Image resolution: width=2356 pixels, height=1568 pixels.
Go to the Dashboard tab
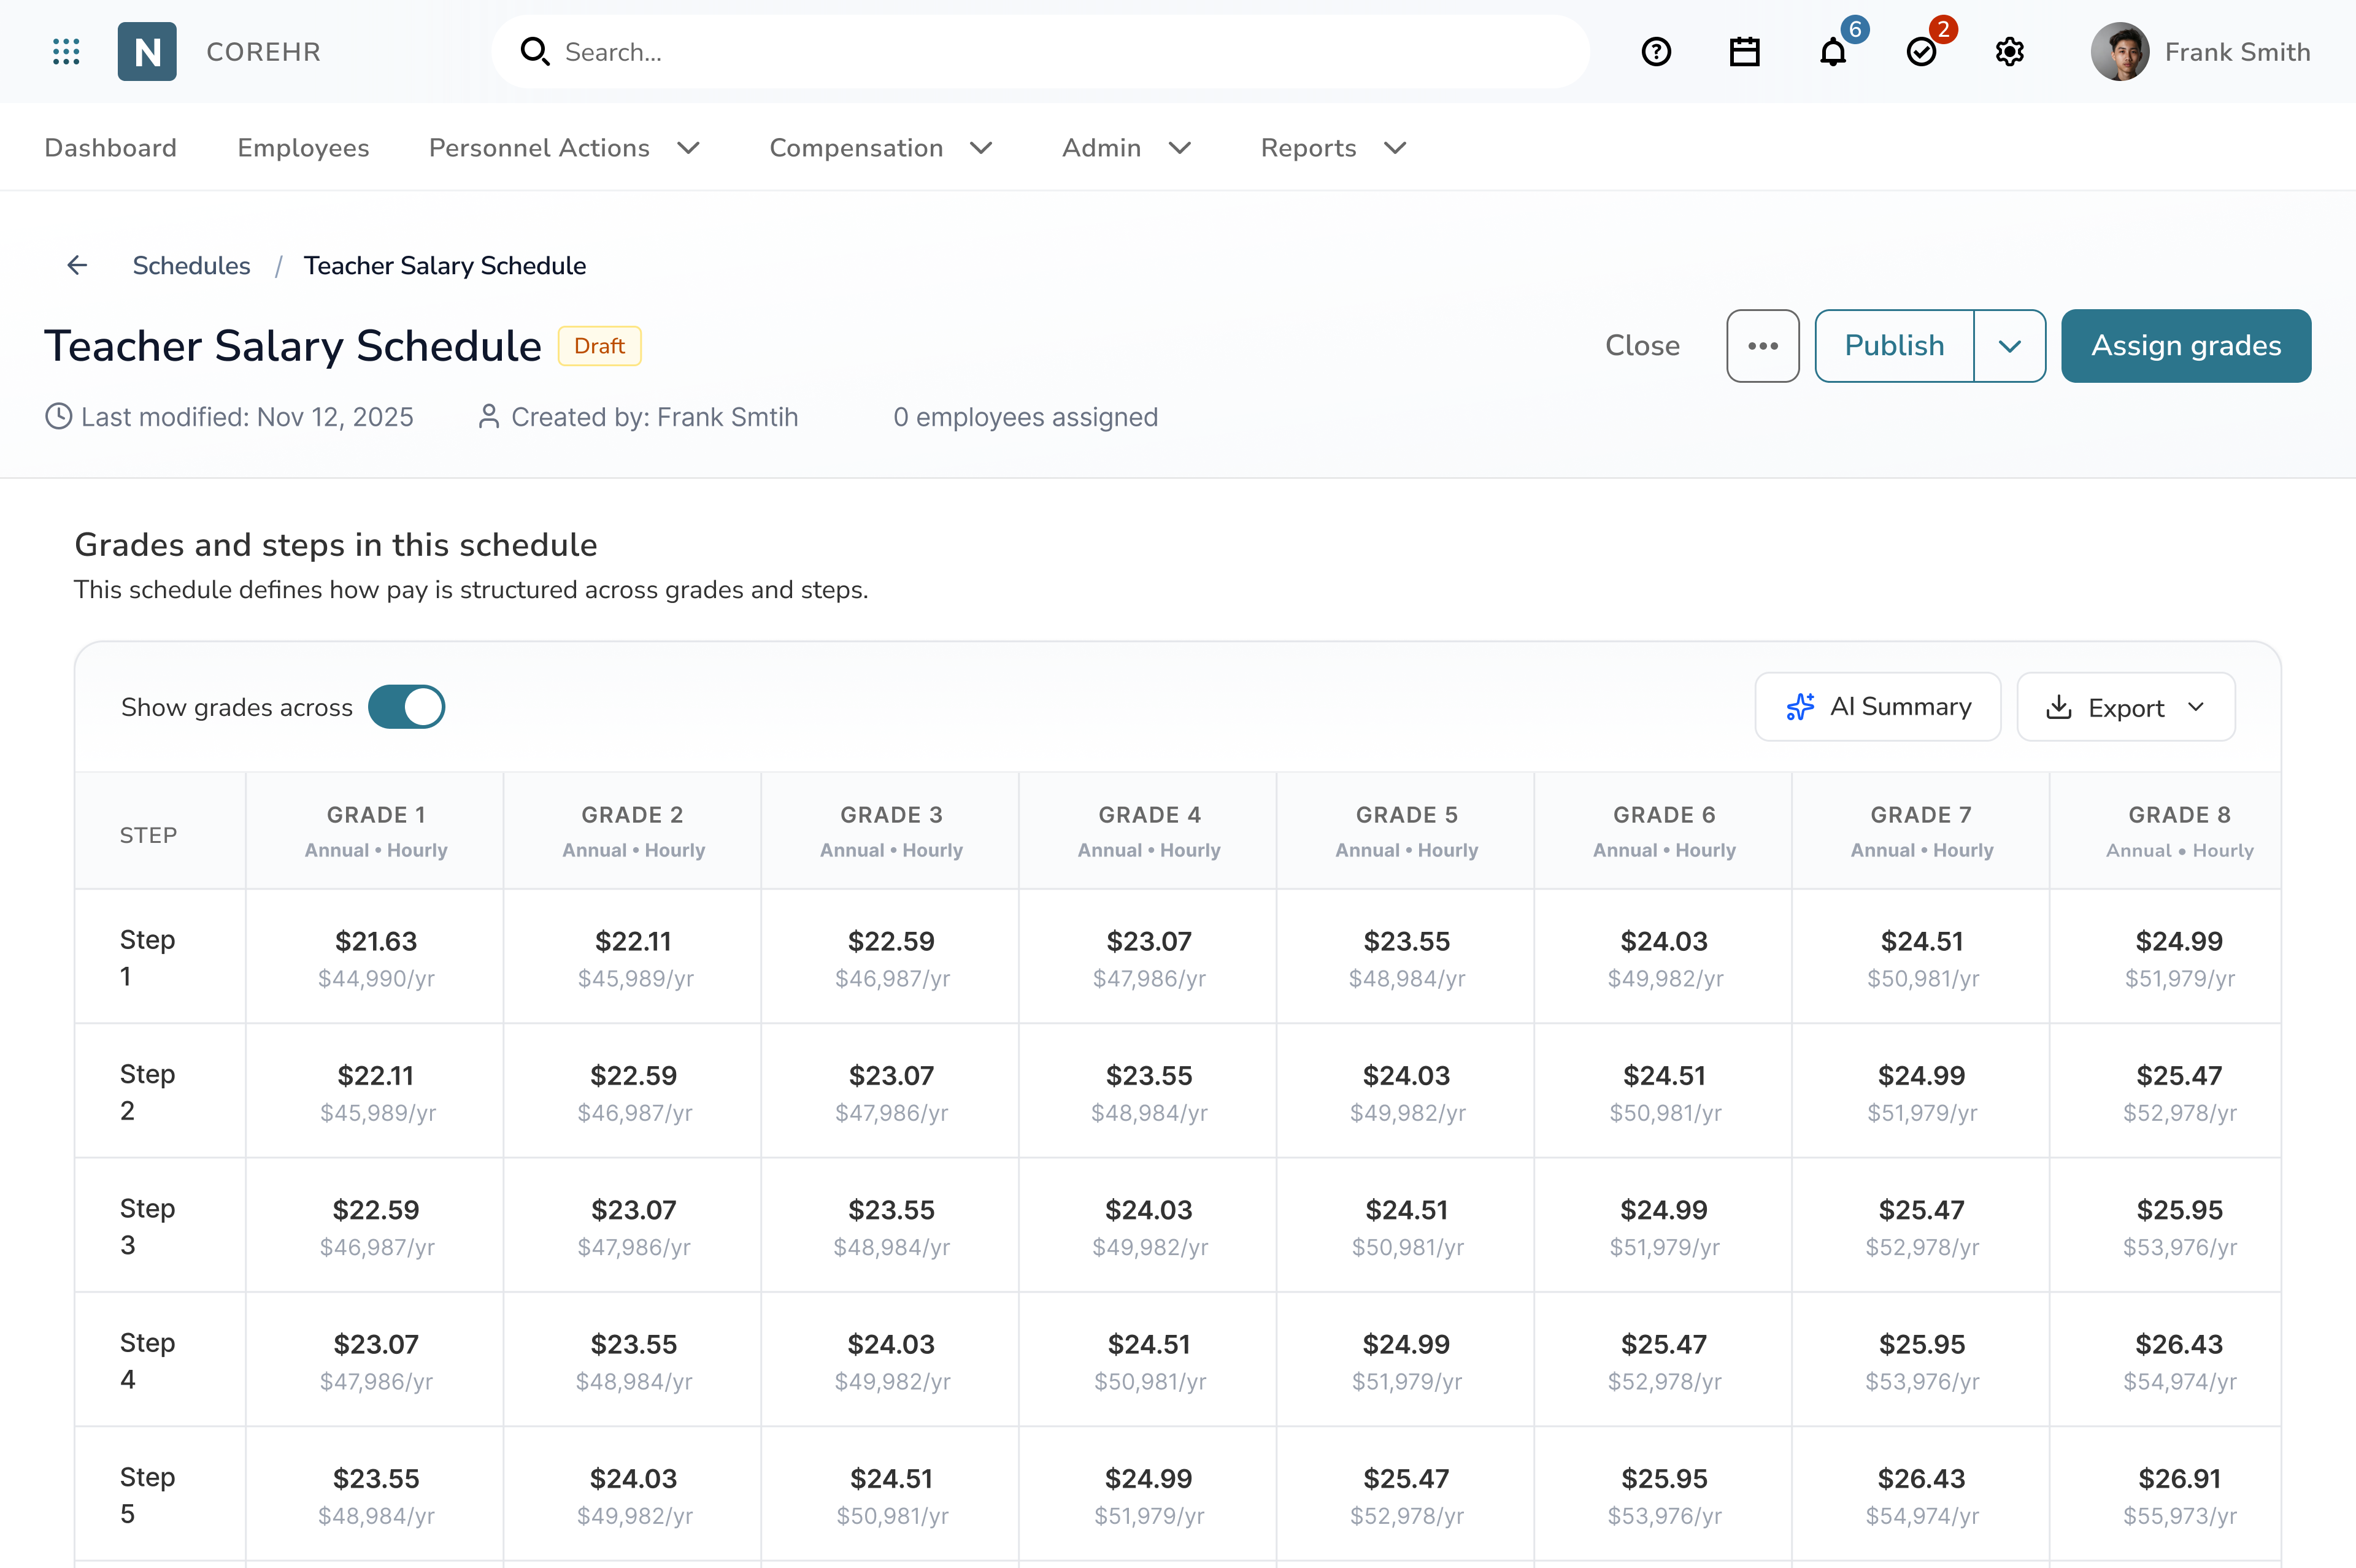coord(110,148)
